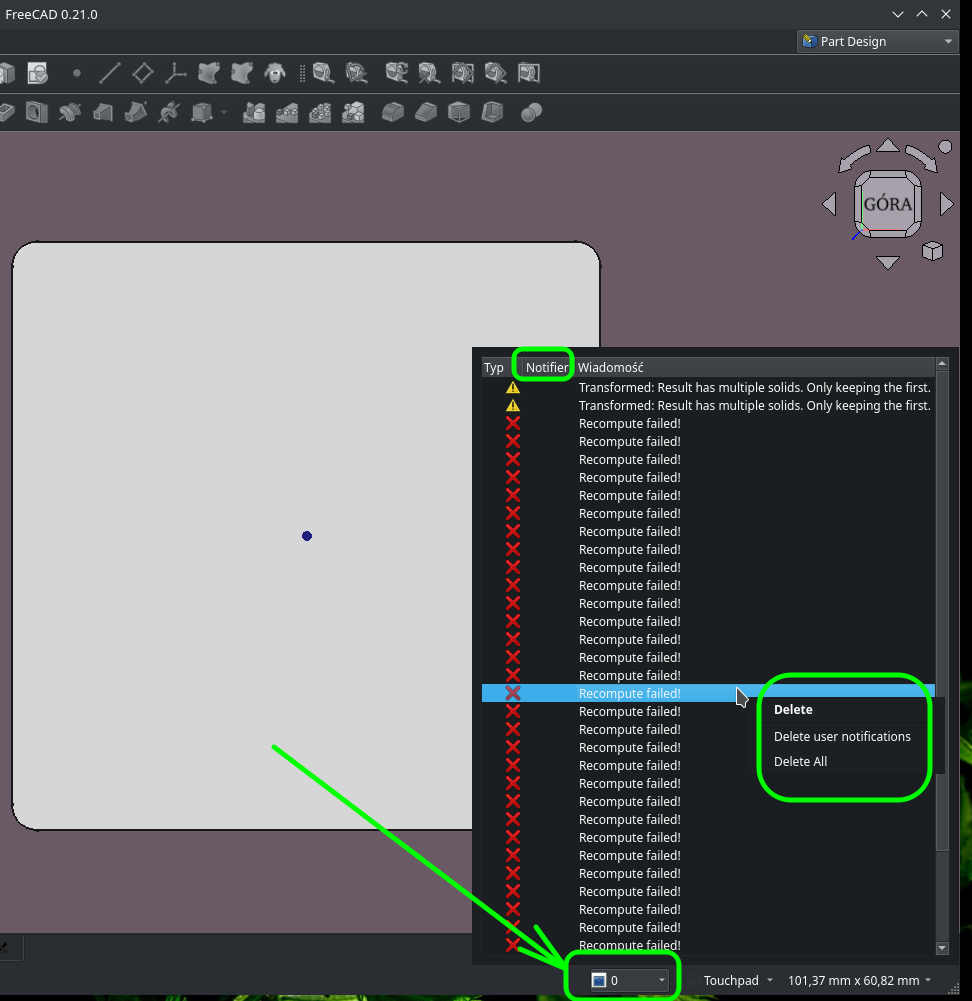Open the Mirrored transformation tool
972x1001 pixels.
253,112
